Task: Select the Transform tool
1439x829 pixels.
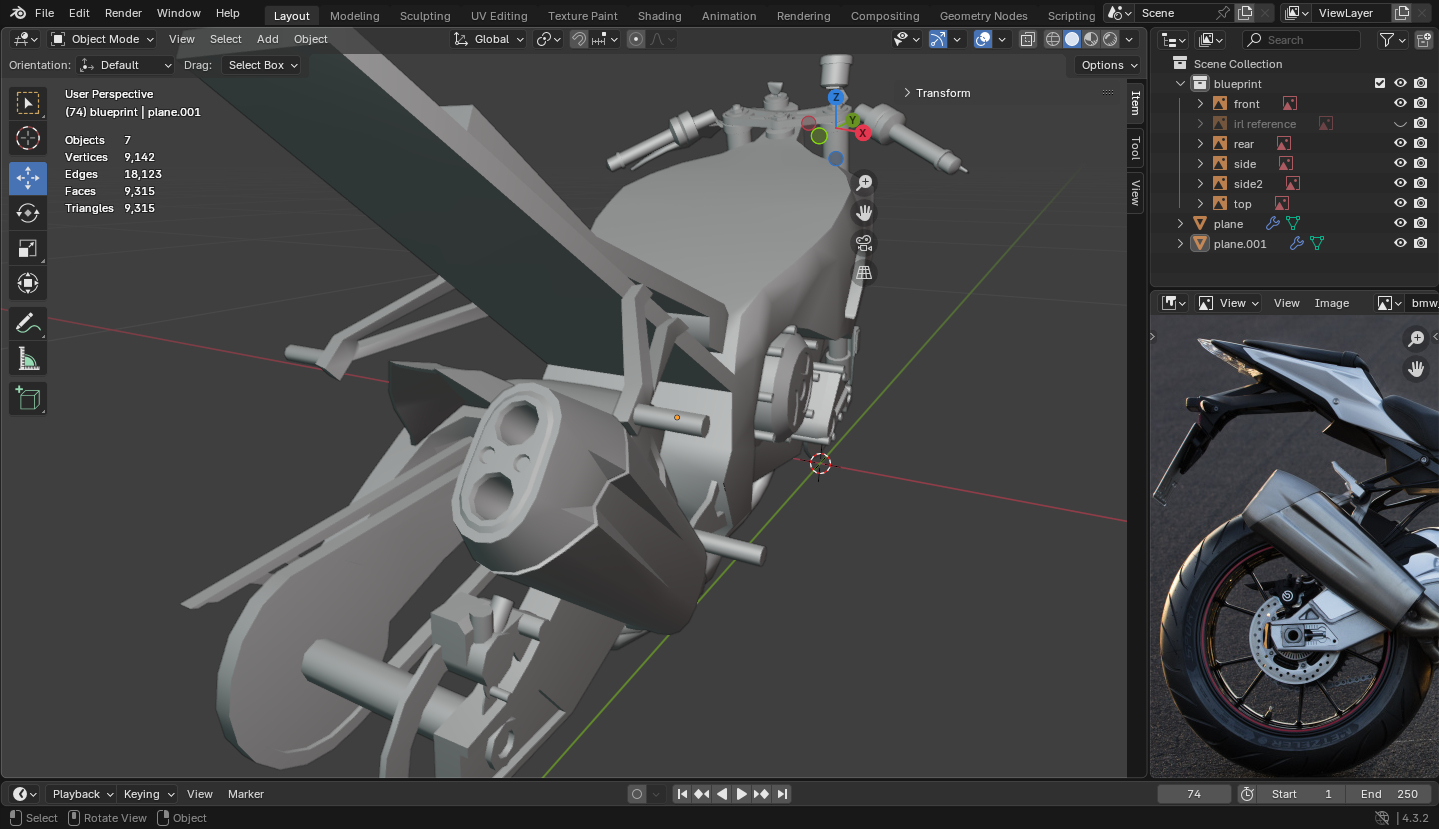Action: click(x=28, y=283)
